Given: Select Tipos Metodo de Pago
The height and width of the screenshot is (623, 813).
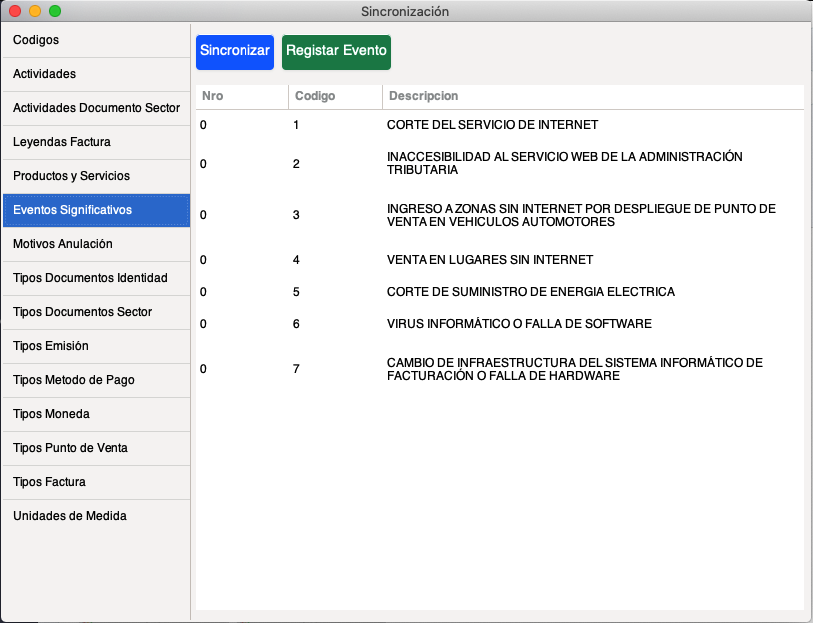Looking at the screenshot, I should (95, 380).
